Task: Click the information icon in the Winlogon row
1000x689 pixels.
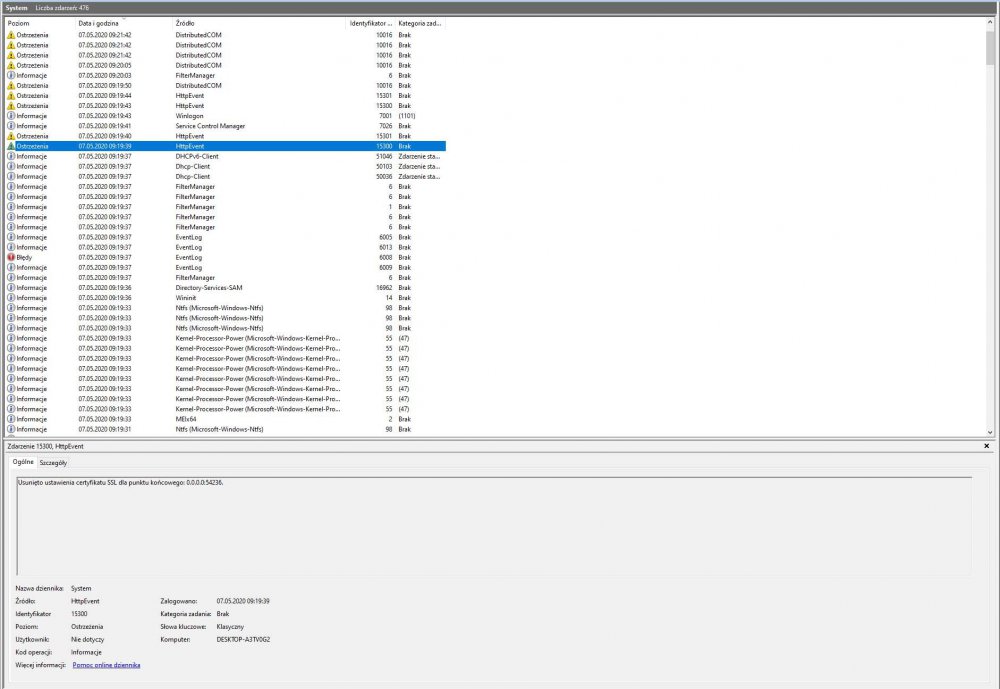Action: click(11, 116)
